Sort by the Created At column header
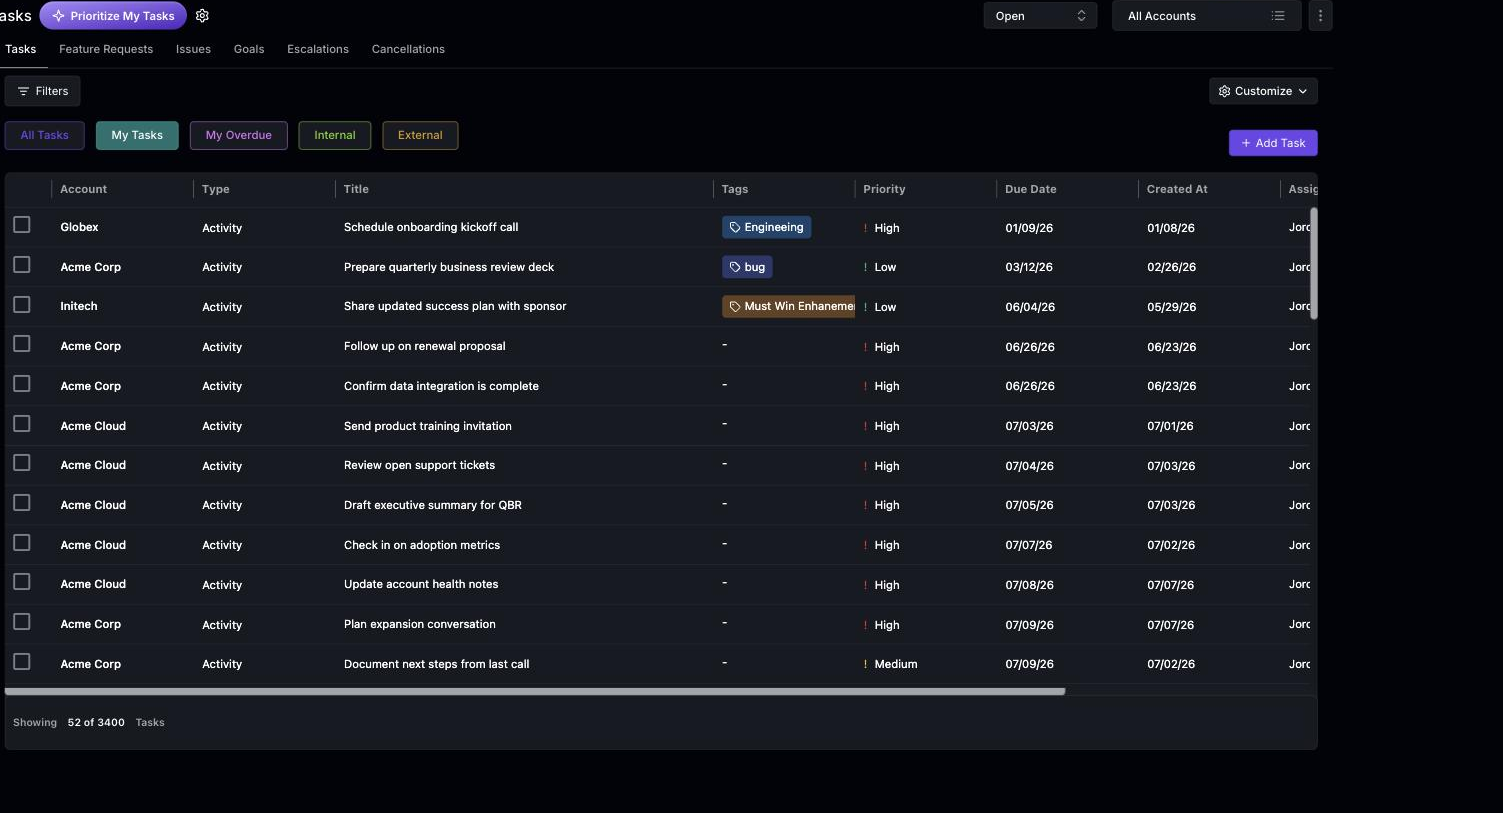 (1177, 189)
